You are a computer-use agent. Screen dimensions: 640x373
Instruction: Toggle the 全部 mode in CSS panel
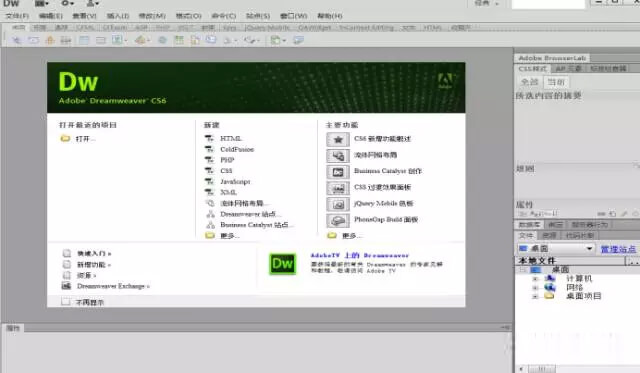click(529, 82)
